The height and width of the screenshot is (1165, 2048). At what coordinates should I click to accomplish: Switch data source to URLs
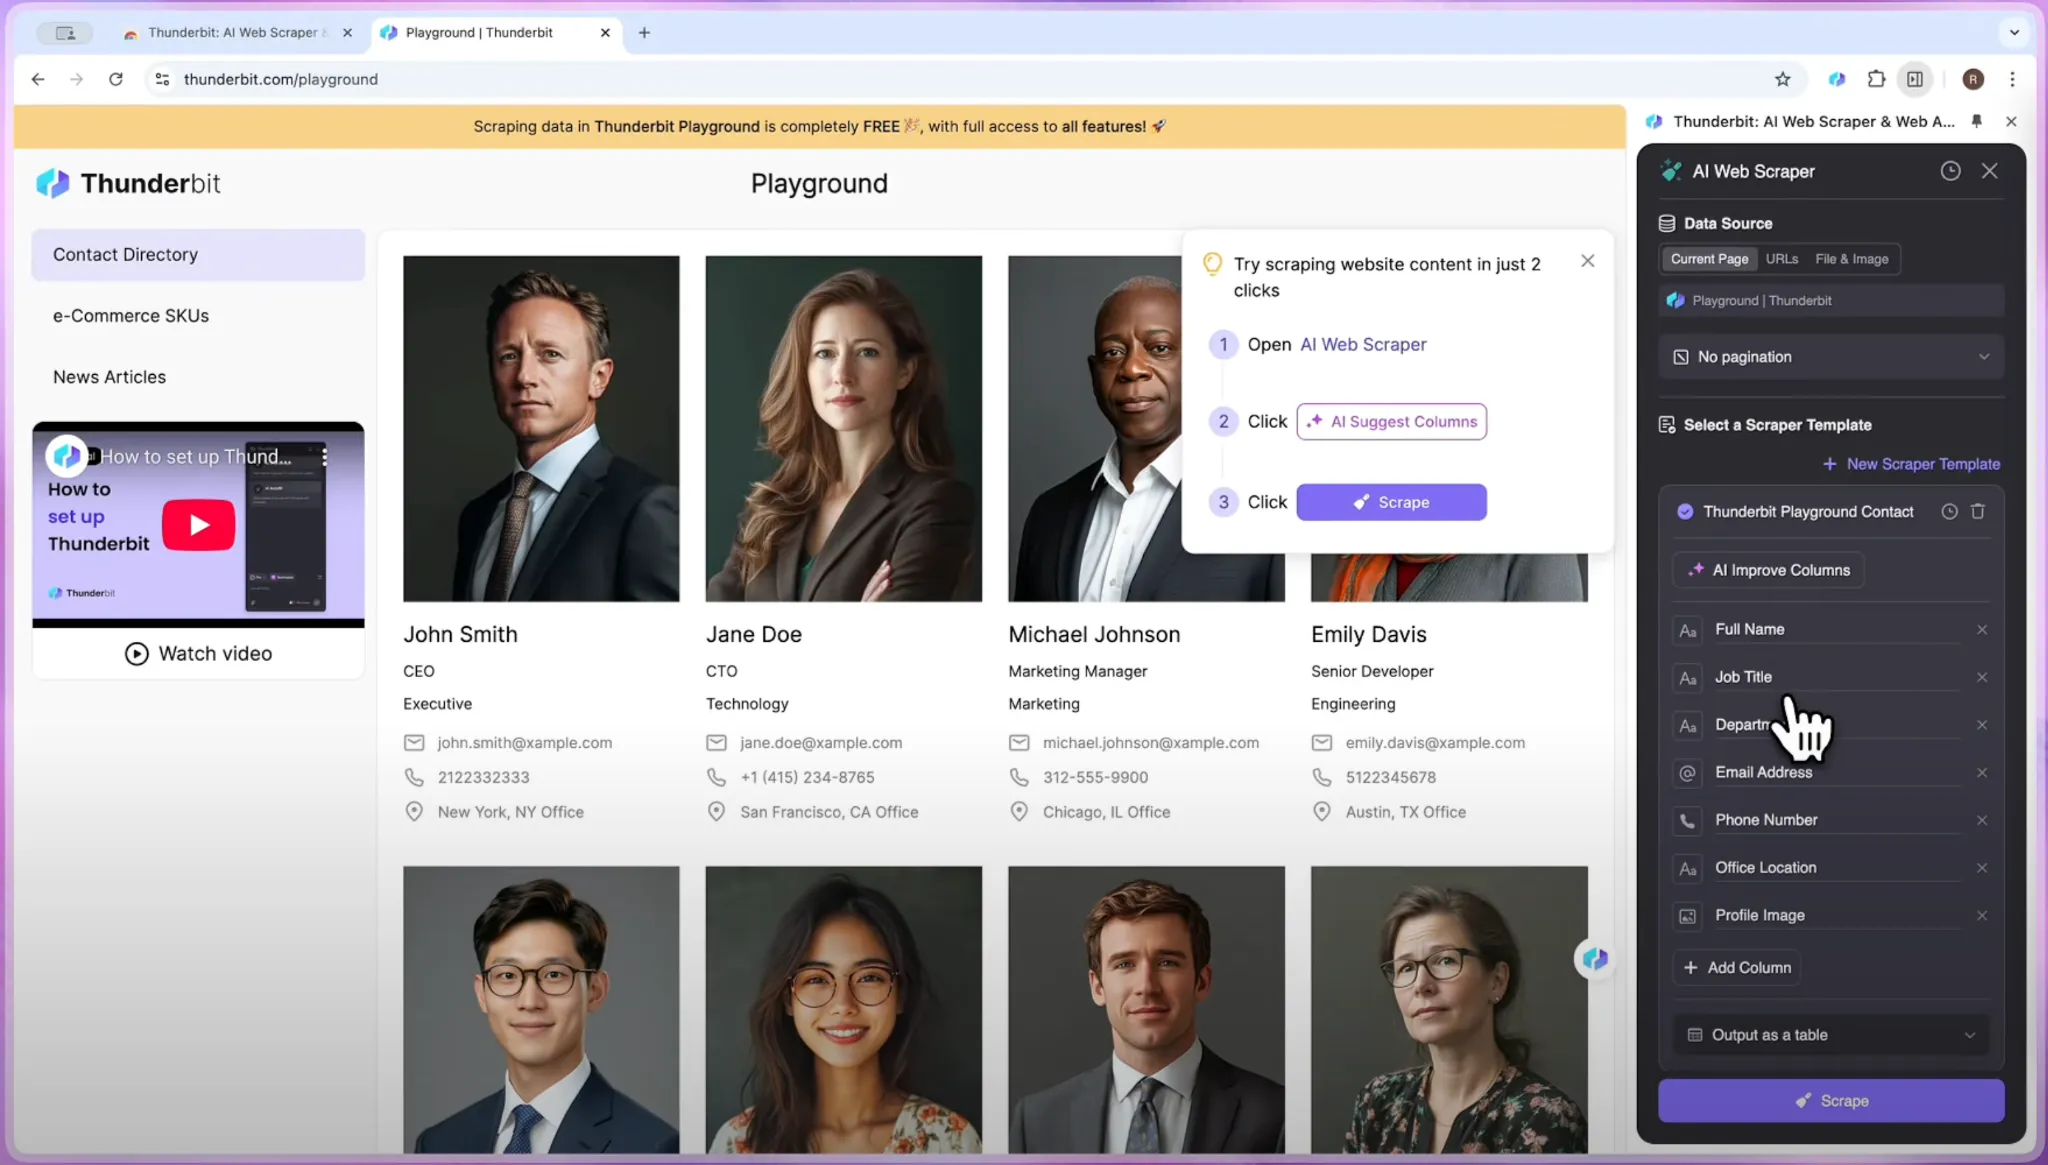pyautogui.click(x=1781, y=259)
